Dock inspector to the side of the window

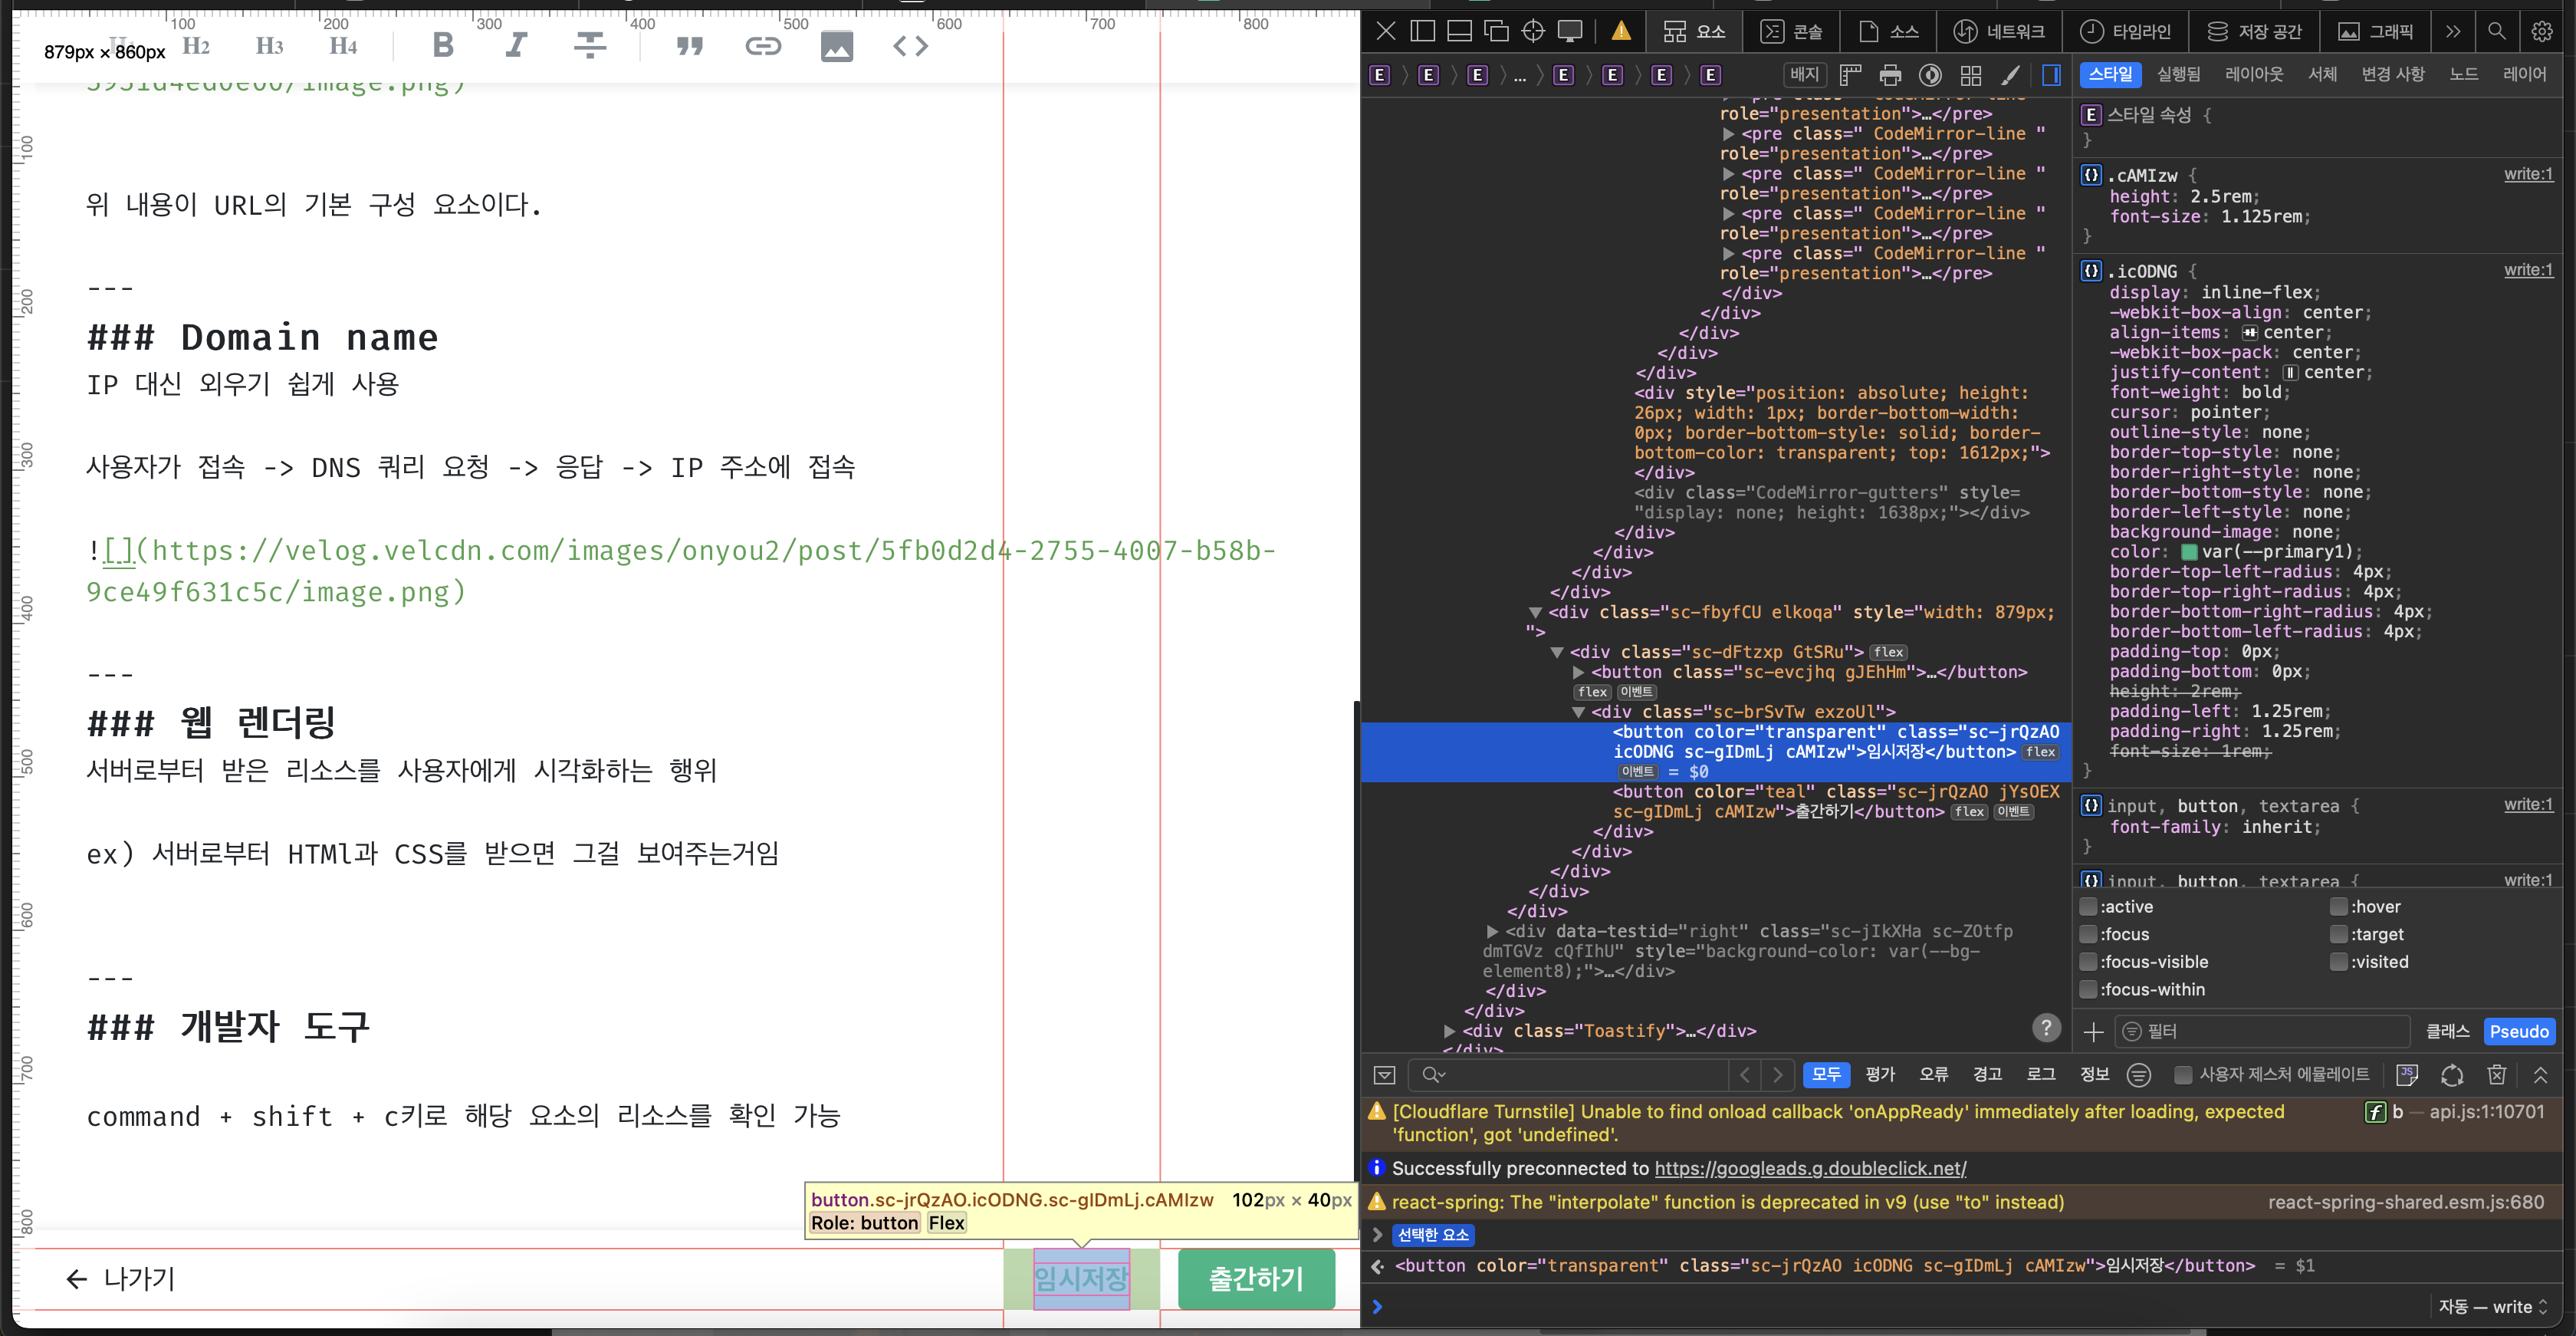(1422, 31)
